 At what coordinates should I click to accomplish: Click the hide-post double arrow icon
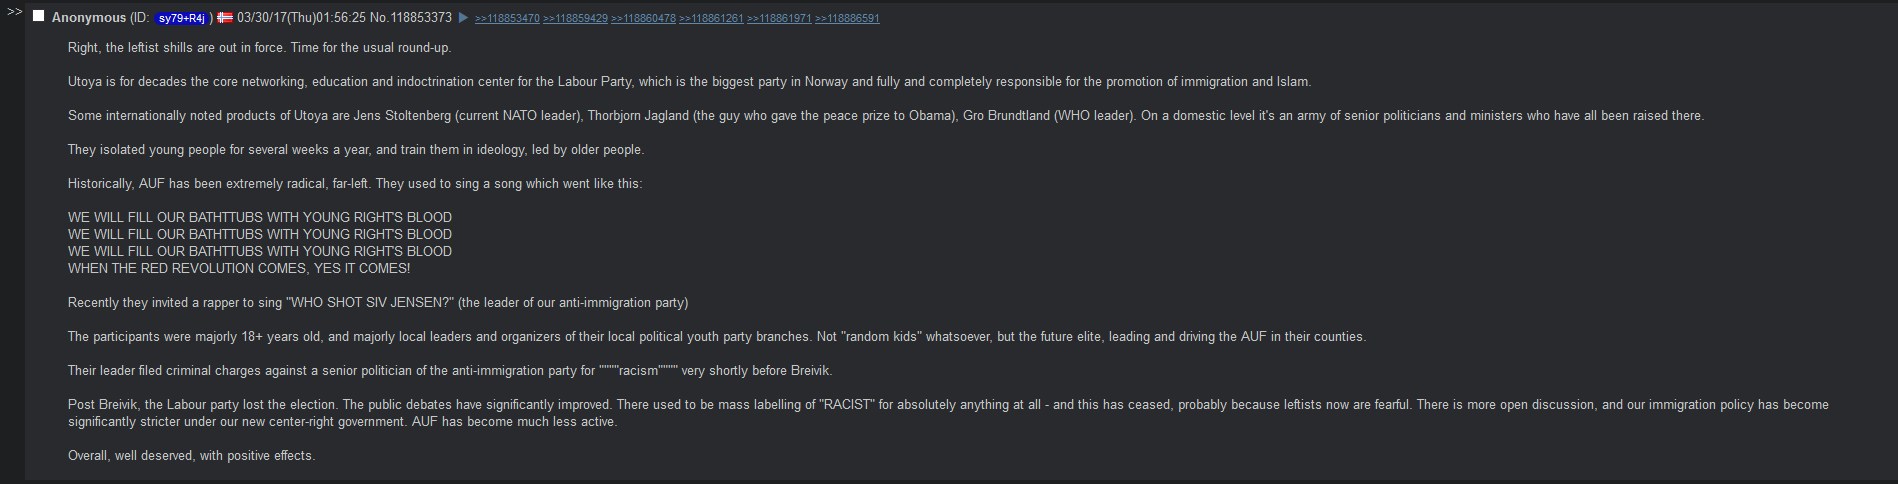click(14, 12)
